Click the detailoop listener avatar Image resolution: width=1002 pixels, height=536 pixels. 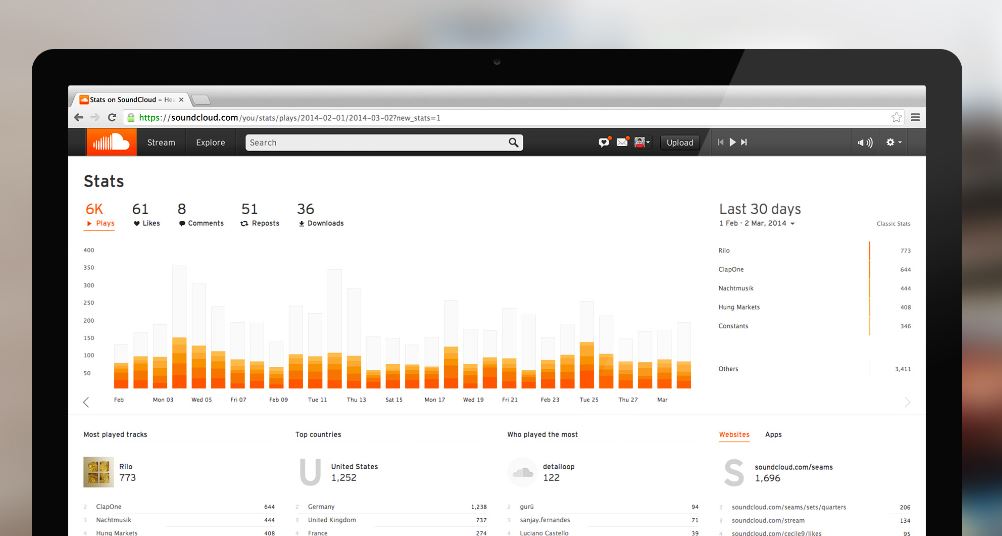click(x=523, y=472)
